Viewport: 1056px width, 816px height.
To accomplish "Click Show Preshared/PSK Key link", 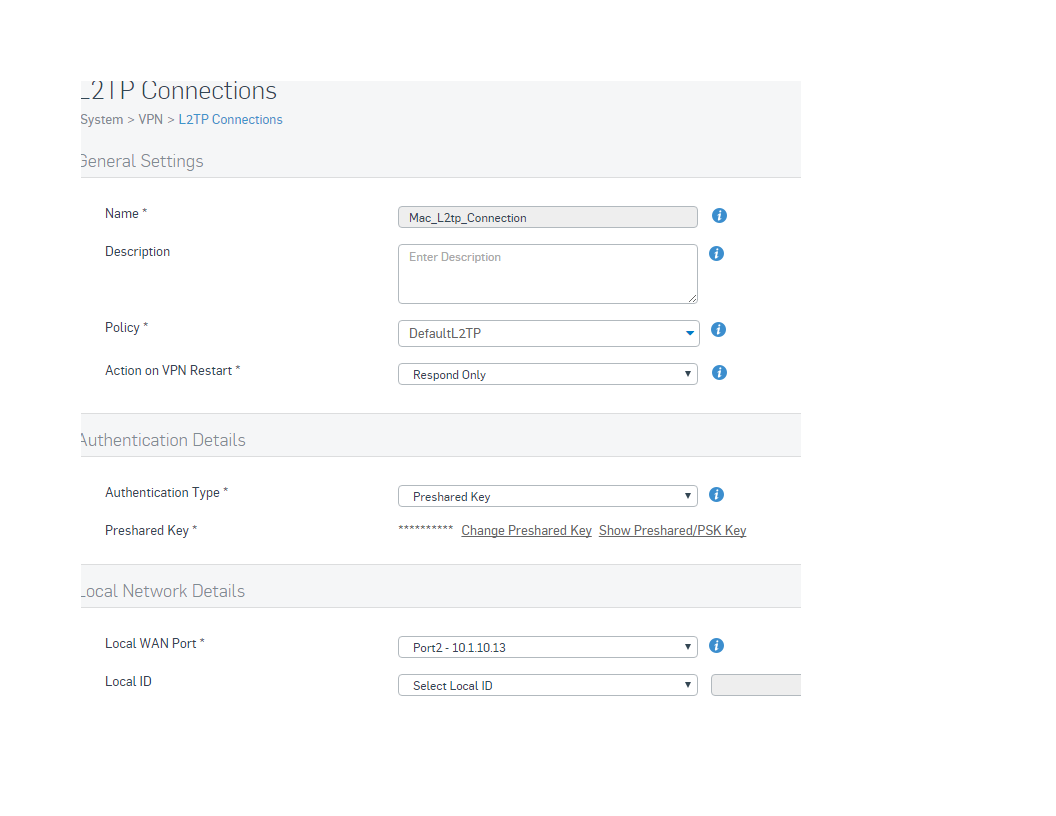I will coord(672,531).
